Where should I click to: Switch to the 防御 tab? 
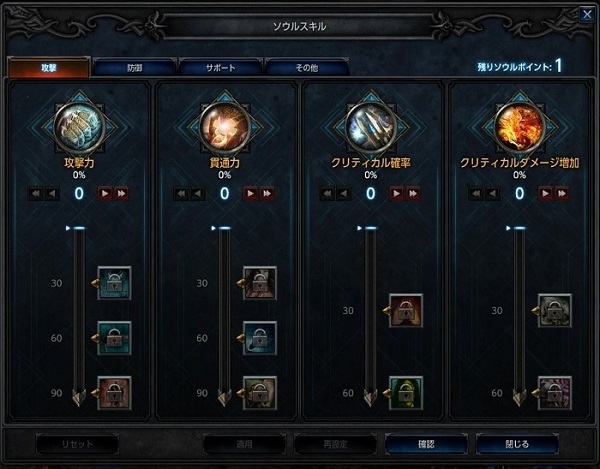(134, 68)
